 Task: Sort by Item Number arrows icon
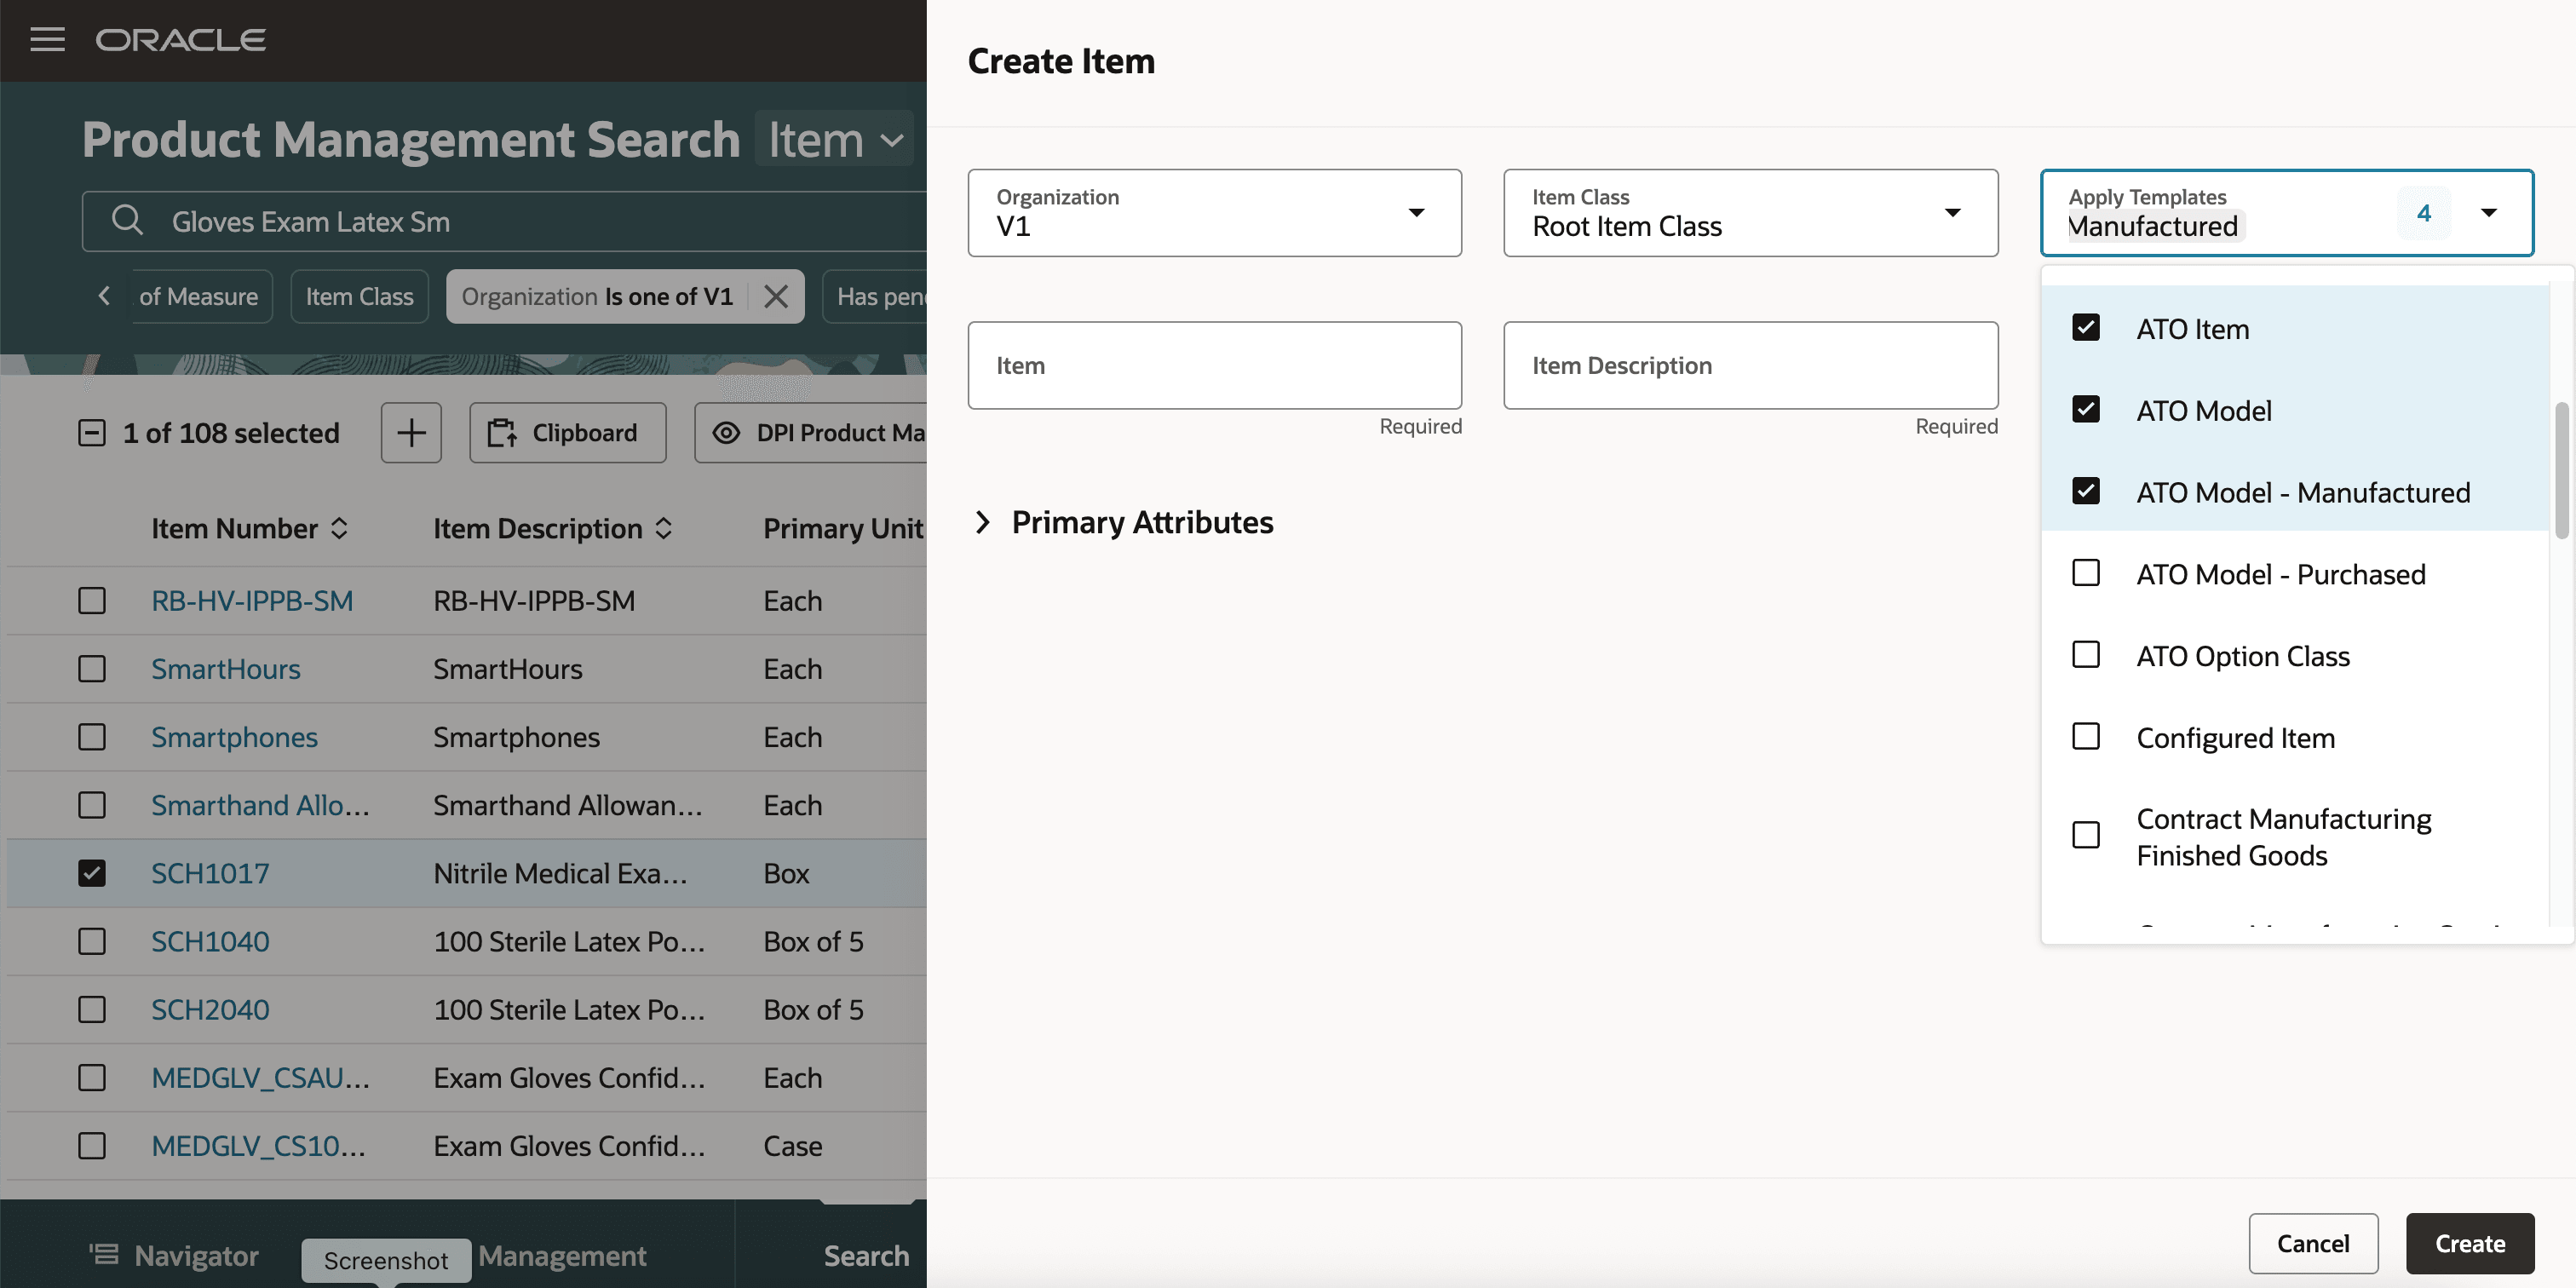pos(340,528)
